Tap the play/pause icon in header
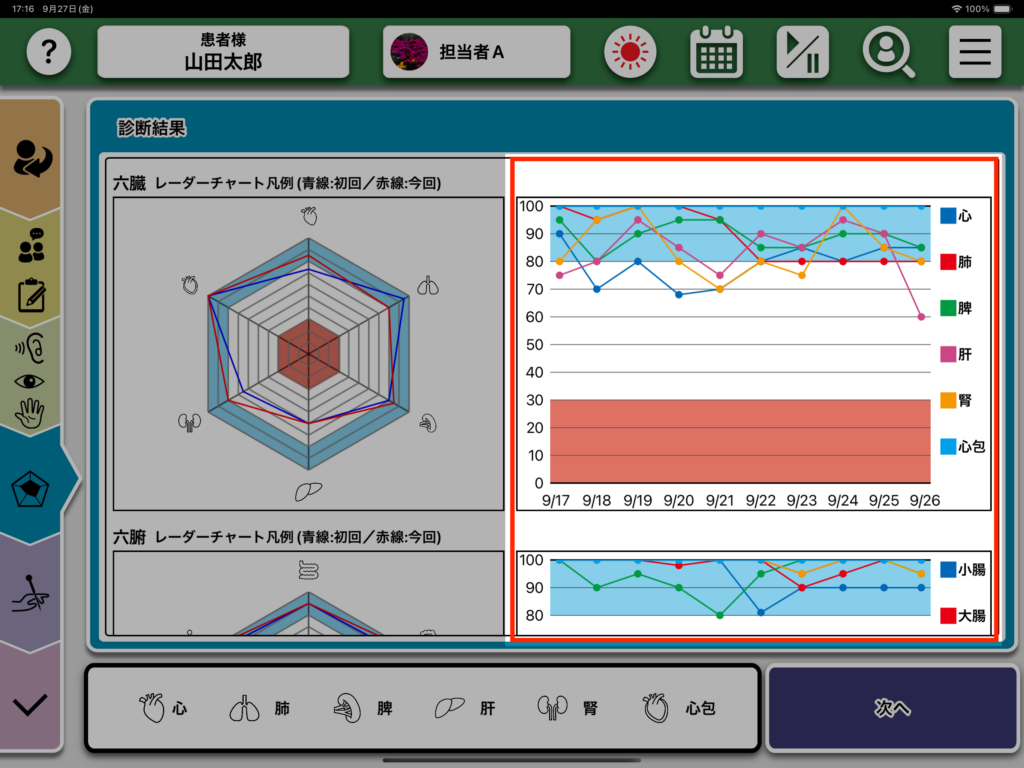 pos(802,52)
